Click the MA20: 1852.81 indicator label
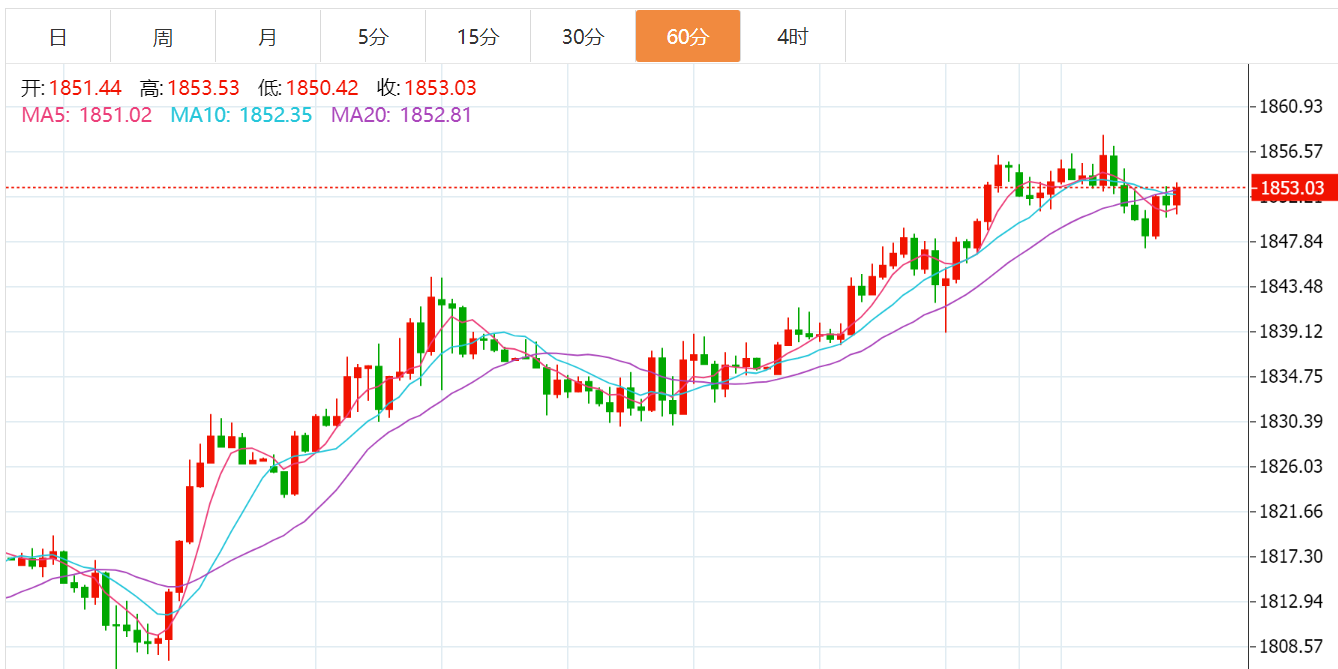The image size is (1338, 669). 401,115
